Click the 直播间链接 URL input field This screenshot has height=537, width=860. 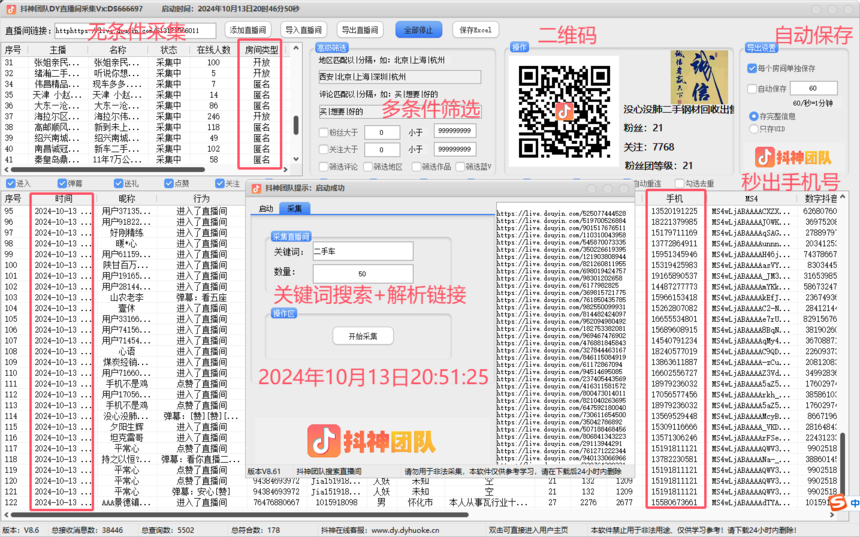pos(135,31)
